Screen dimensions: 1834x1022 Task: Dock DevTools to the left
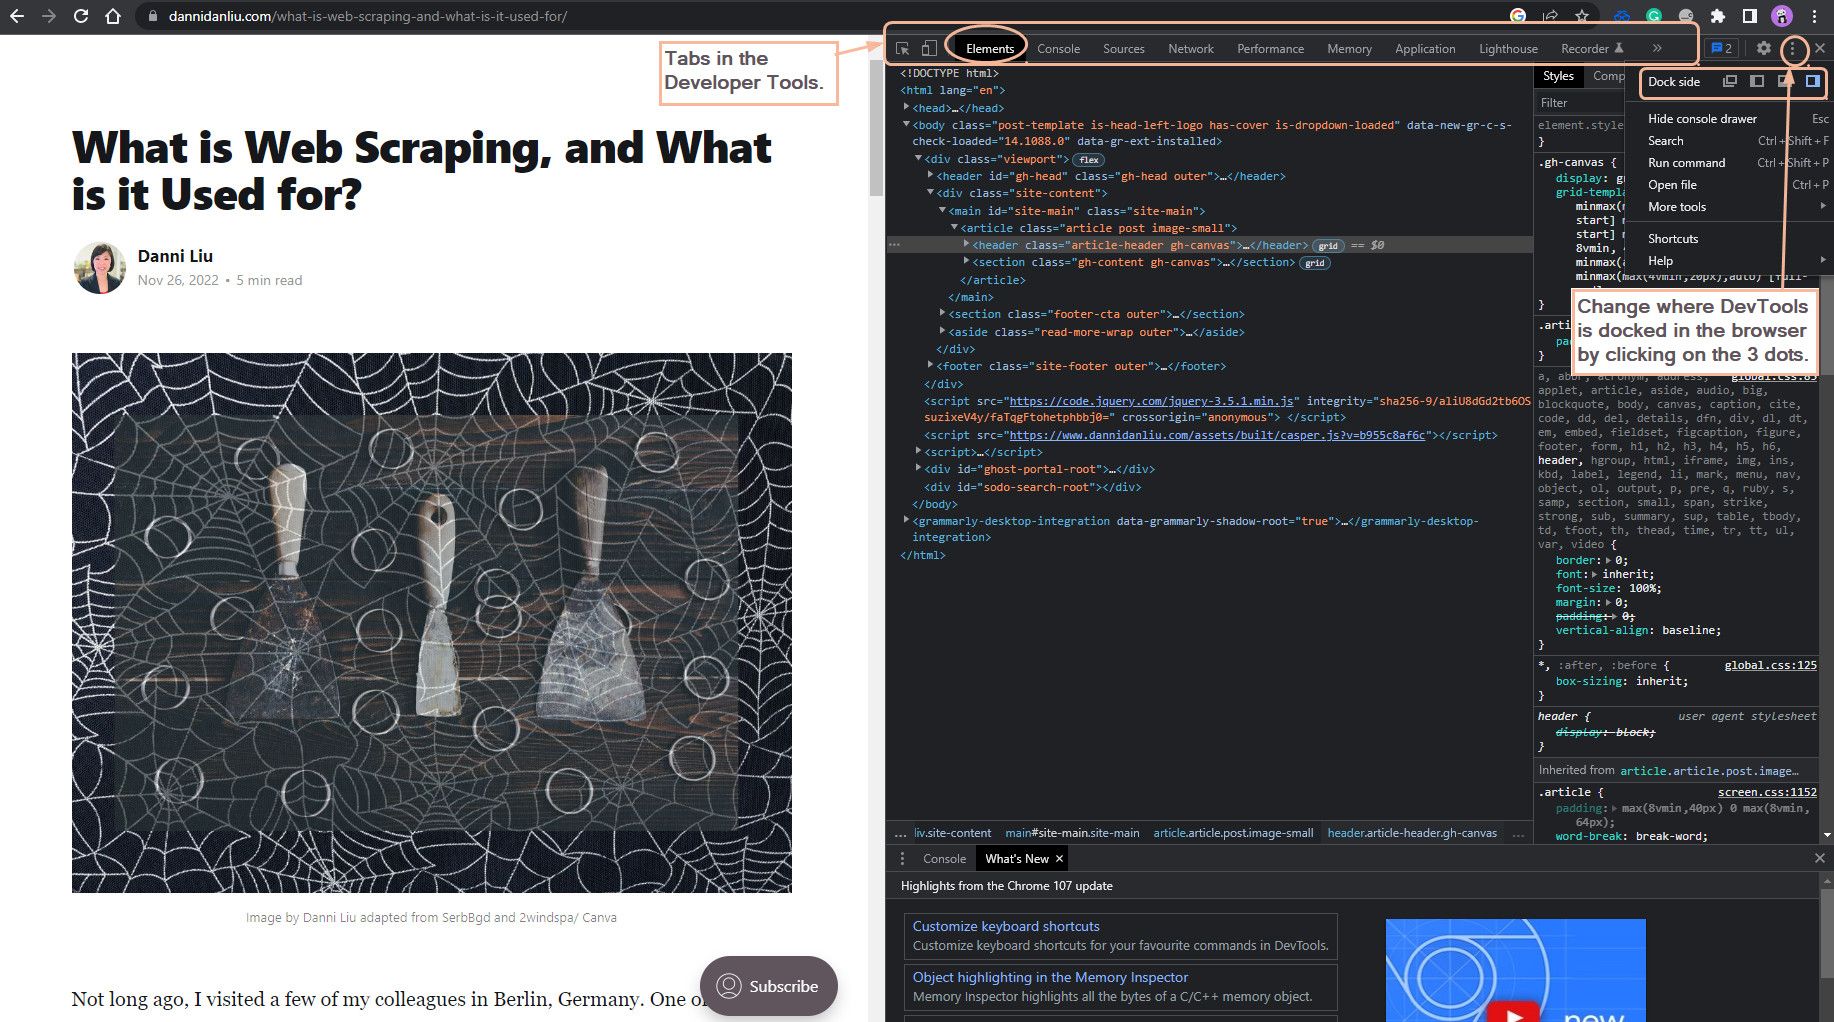coord(1757,82)
